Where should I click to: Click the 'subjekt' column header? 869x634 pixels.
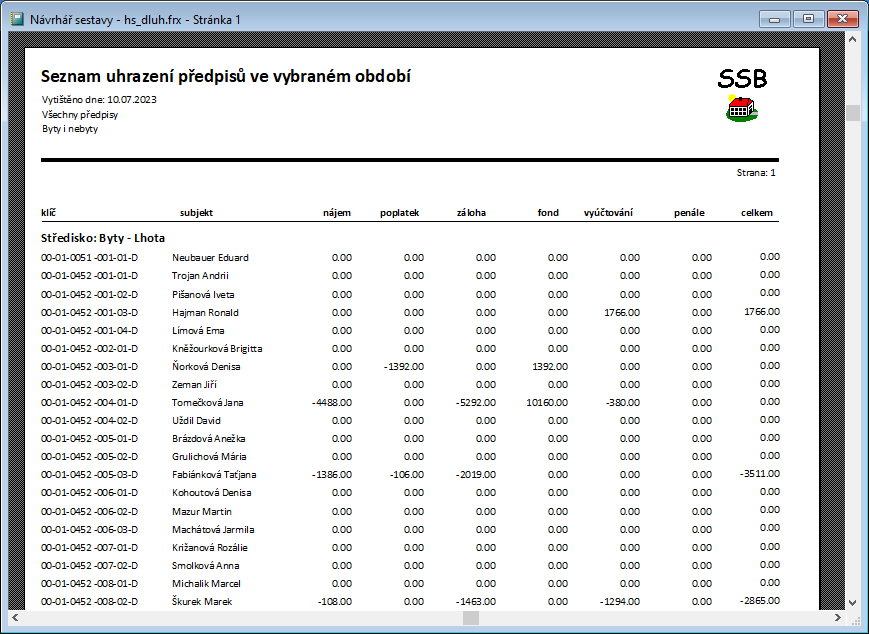pyautogui.click(x=196, y=213)
